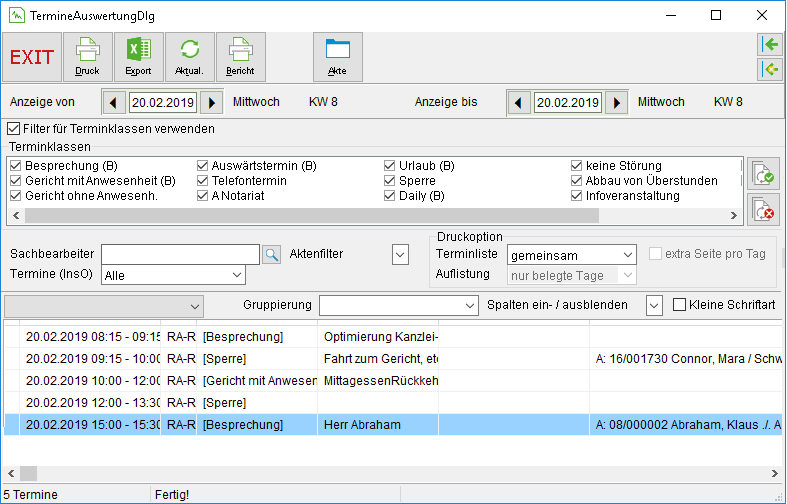Toggle Auswärtstermin (B) checkbox
Image resolution: width=787 pixels, height=504 pixels.
pos(202,166)
